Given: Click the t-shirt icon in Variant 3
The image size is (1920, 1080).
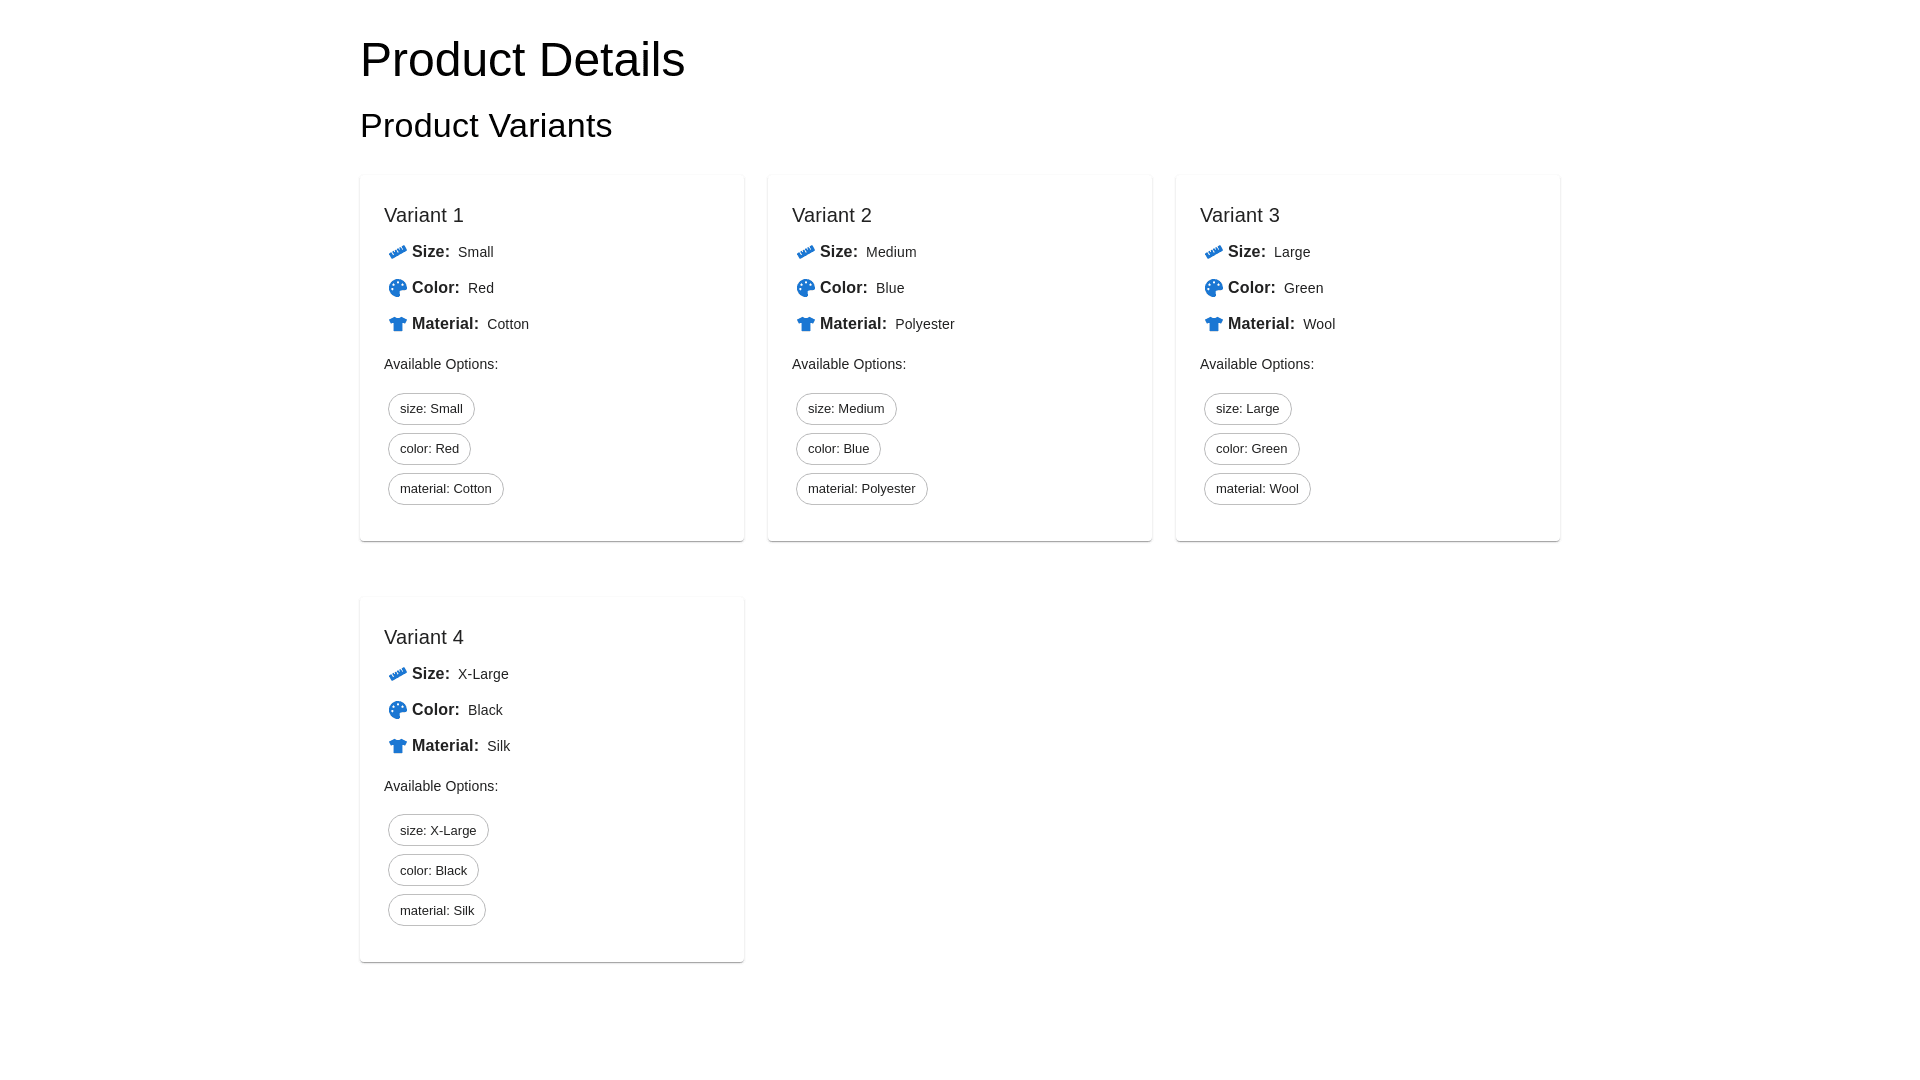Looking at the screenshot, I should 1214,324.
